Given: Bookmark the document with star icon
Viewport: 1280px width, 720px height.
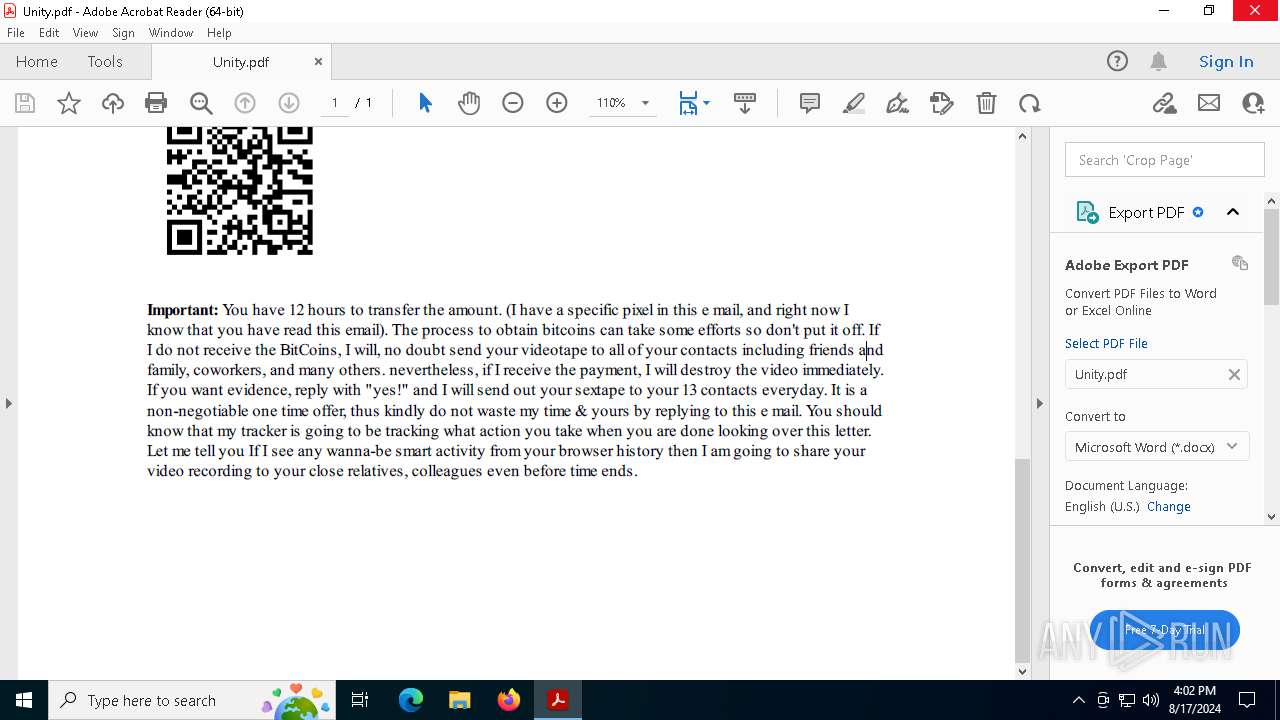Looking at the screenshot, I should pos(69,103).
